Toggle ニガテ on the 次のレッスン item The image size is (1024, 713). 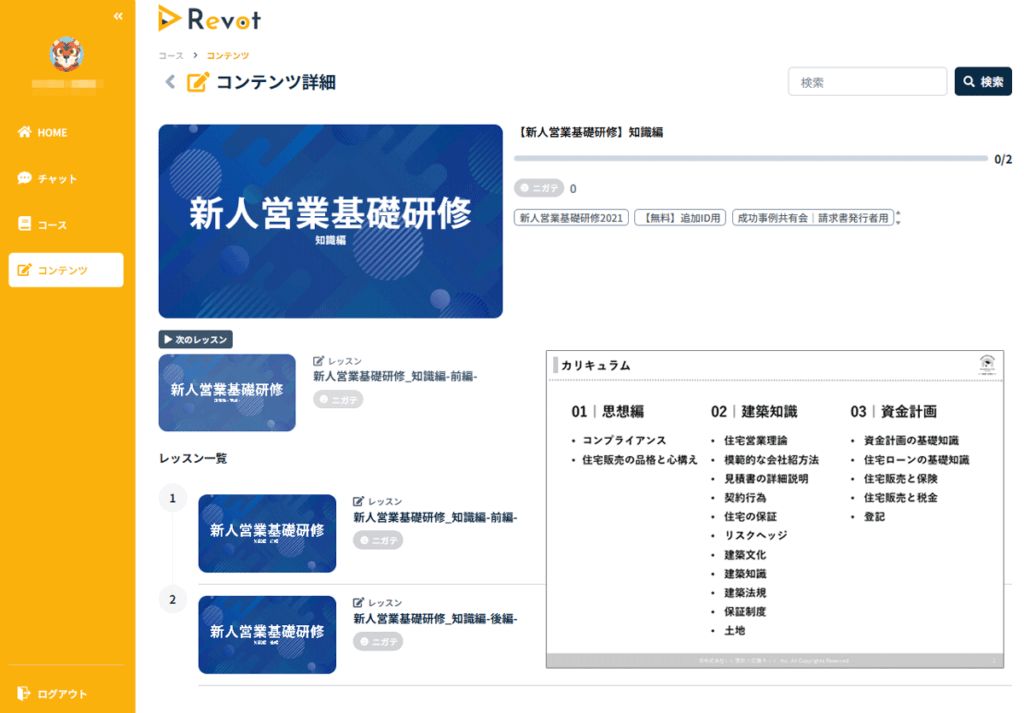[x=338, y=399]
